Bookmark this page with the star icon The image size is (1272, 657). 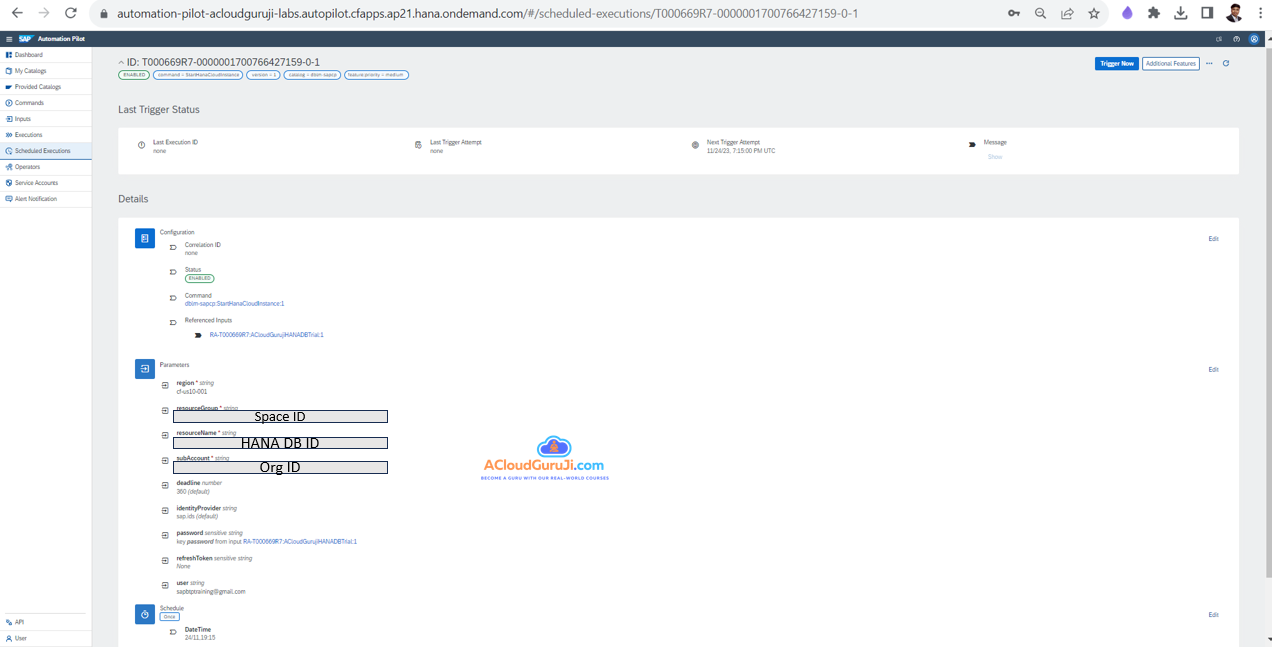point(1094,14)
